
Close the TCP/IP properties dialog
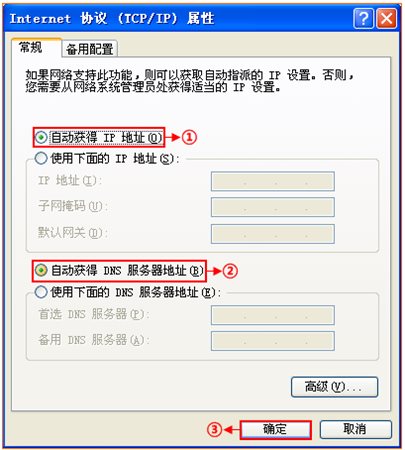pyautogui.click(x=387, y=18)
